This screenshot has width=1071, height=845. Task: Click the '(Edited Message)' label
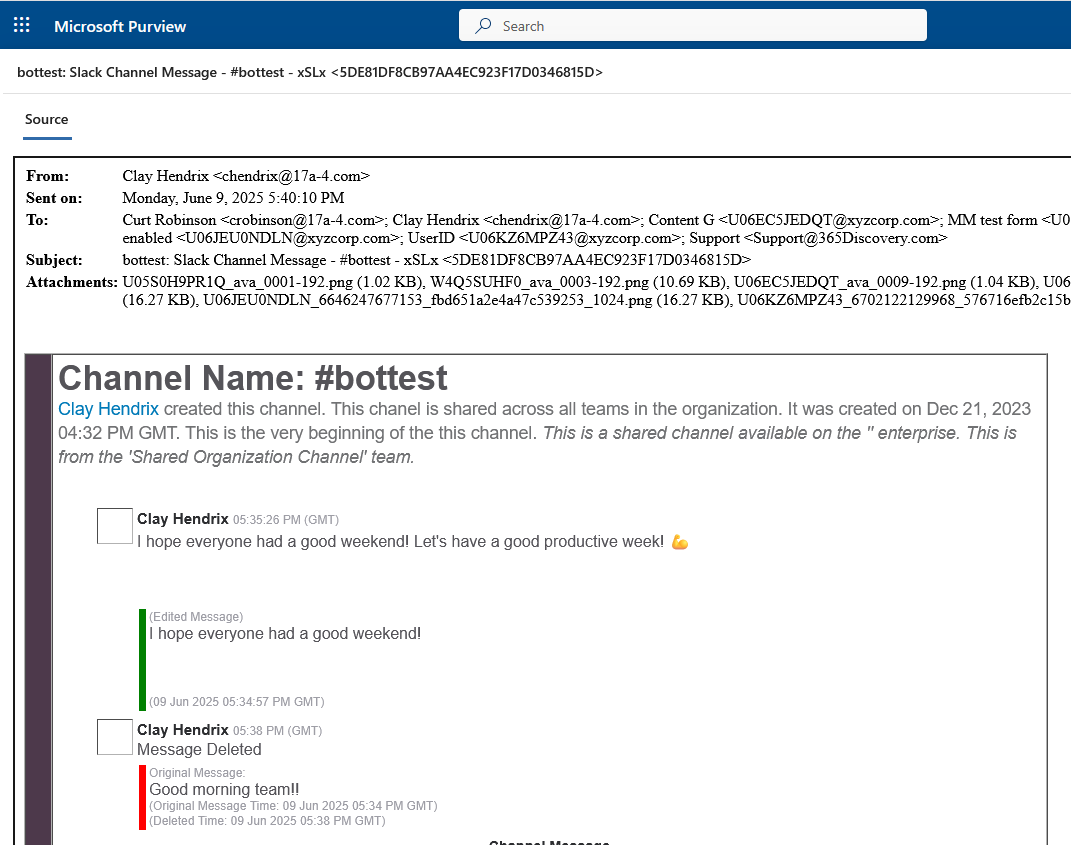(x=196, y=617)
